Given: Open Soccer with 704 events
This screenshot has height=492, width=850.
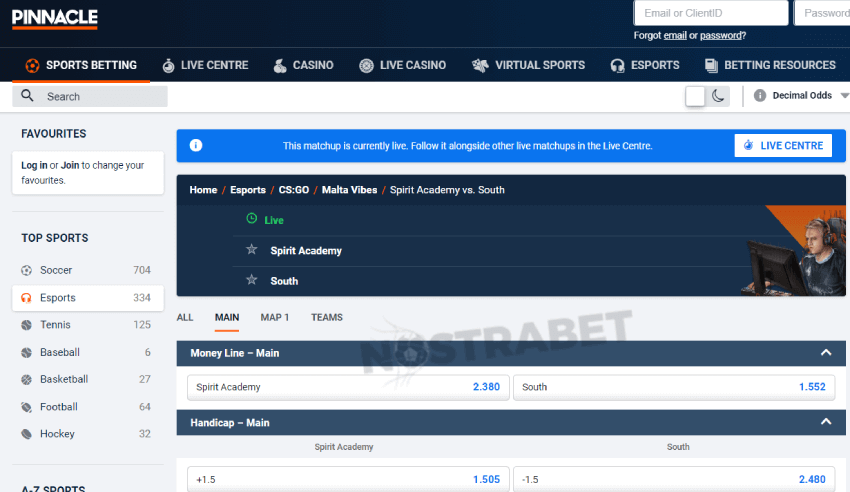Looking at the screenshot, I should click(88, 270).
